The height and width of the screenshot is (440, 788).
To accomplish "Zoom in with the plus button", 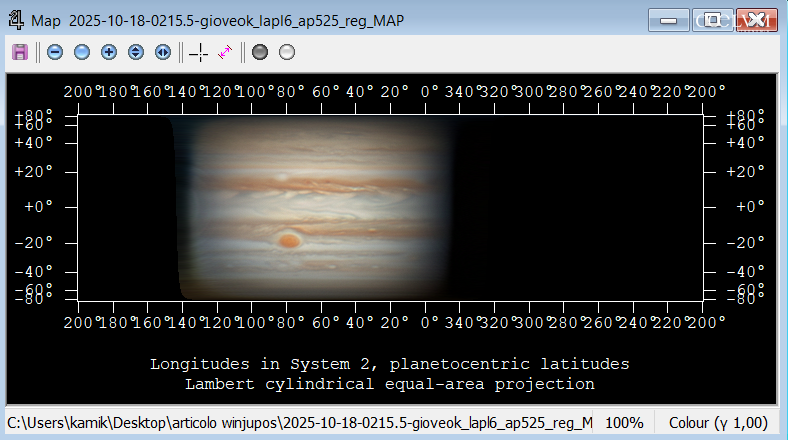I will point(109,52).
